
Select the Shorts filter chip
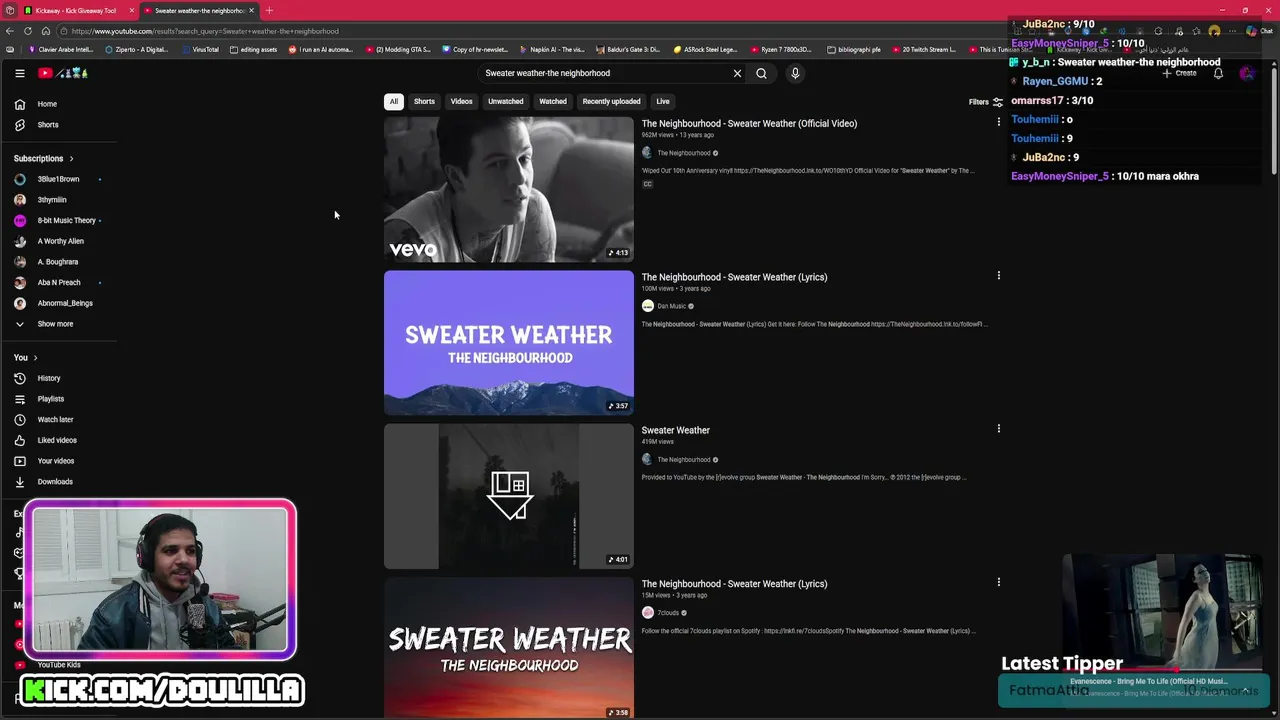pyautogui.click(x=424, y=101)
